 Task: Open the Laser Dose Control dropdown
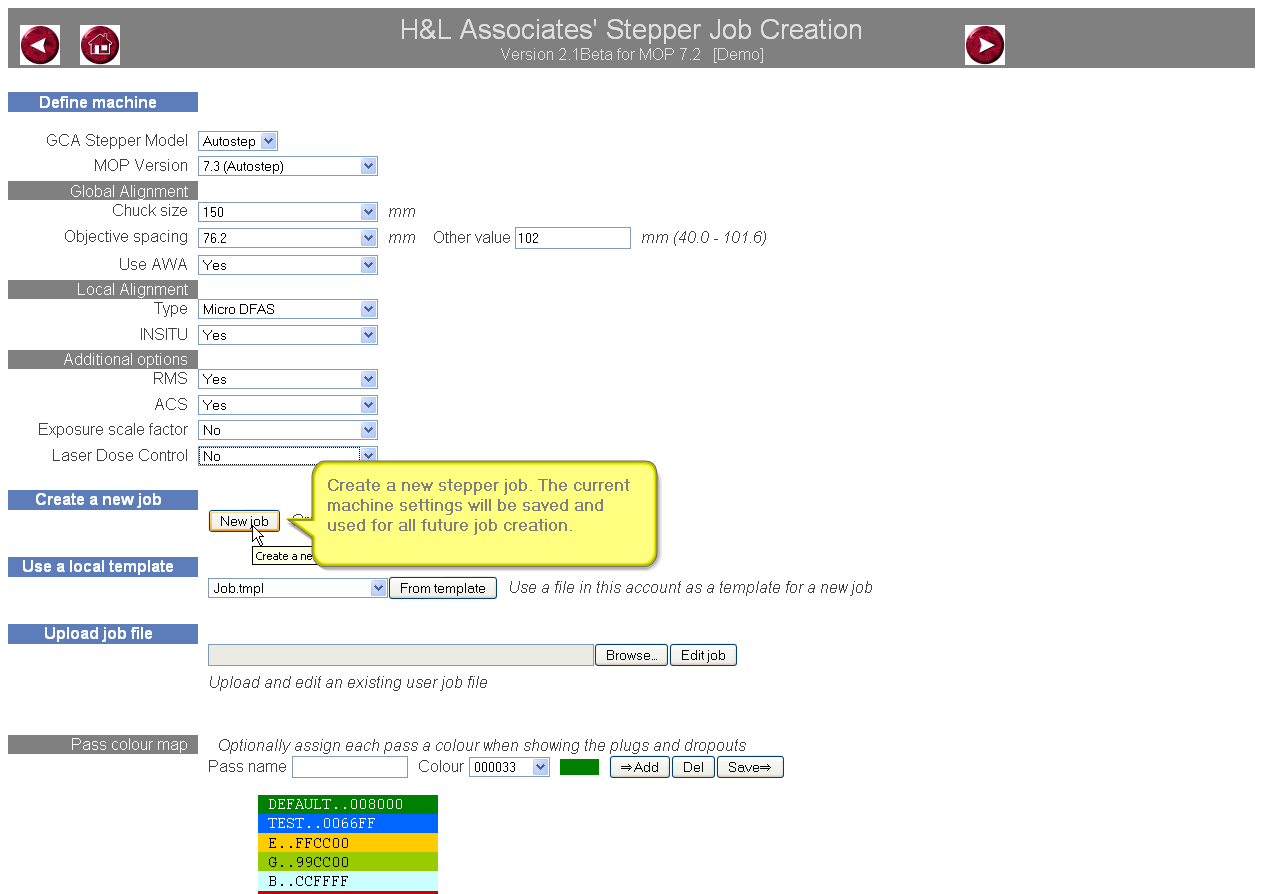tap(288, 456)
